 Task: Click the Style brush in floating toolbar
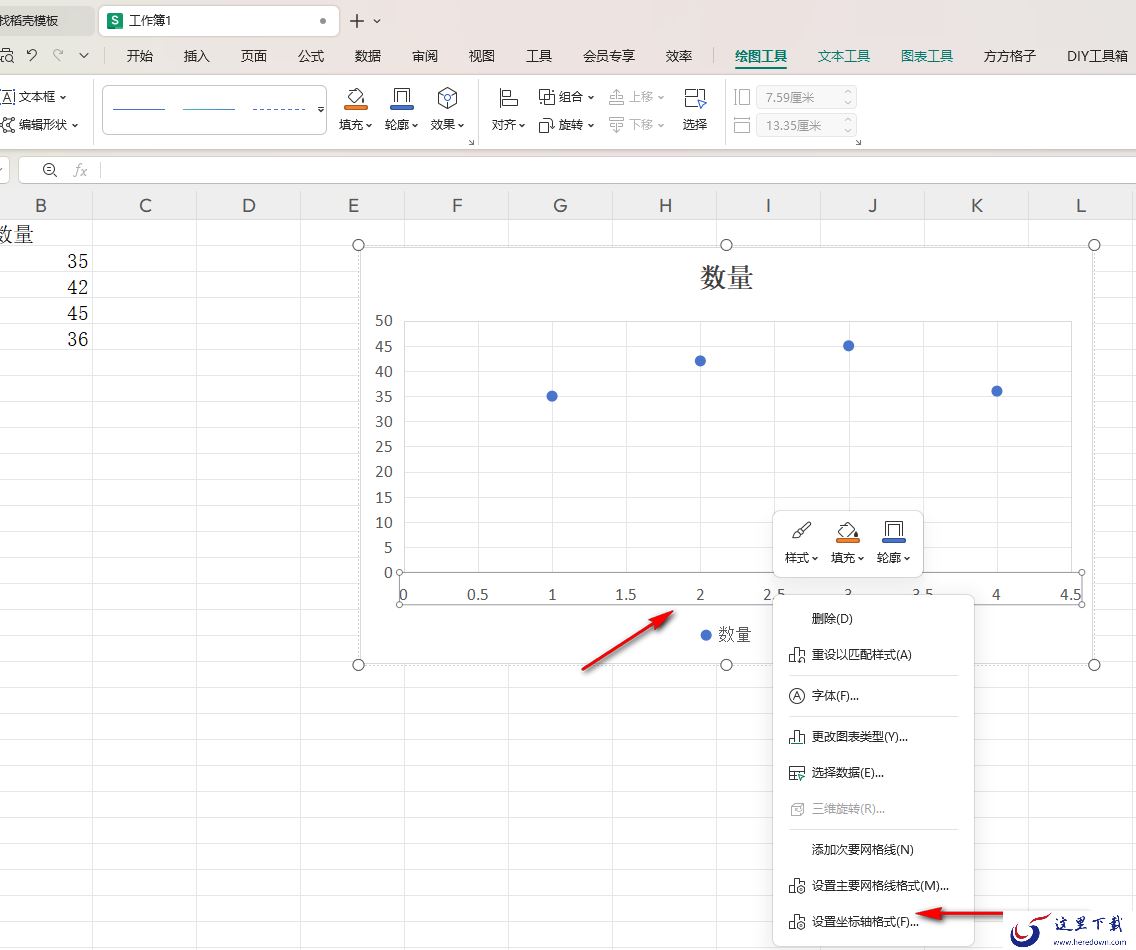point(801,531)
